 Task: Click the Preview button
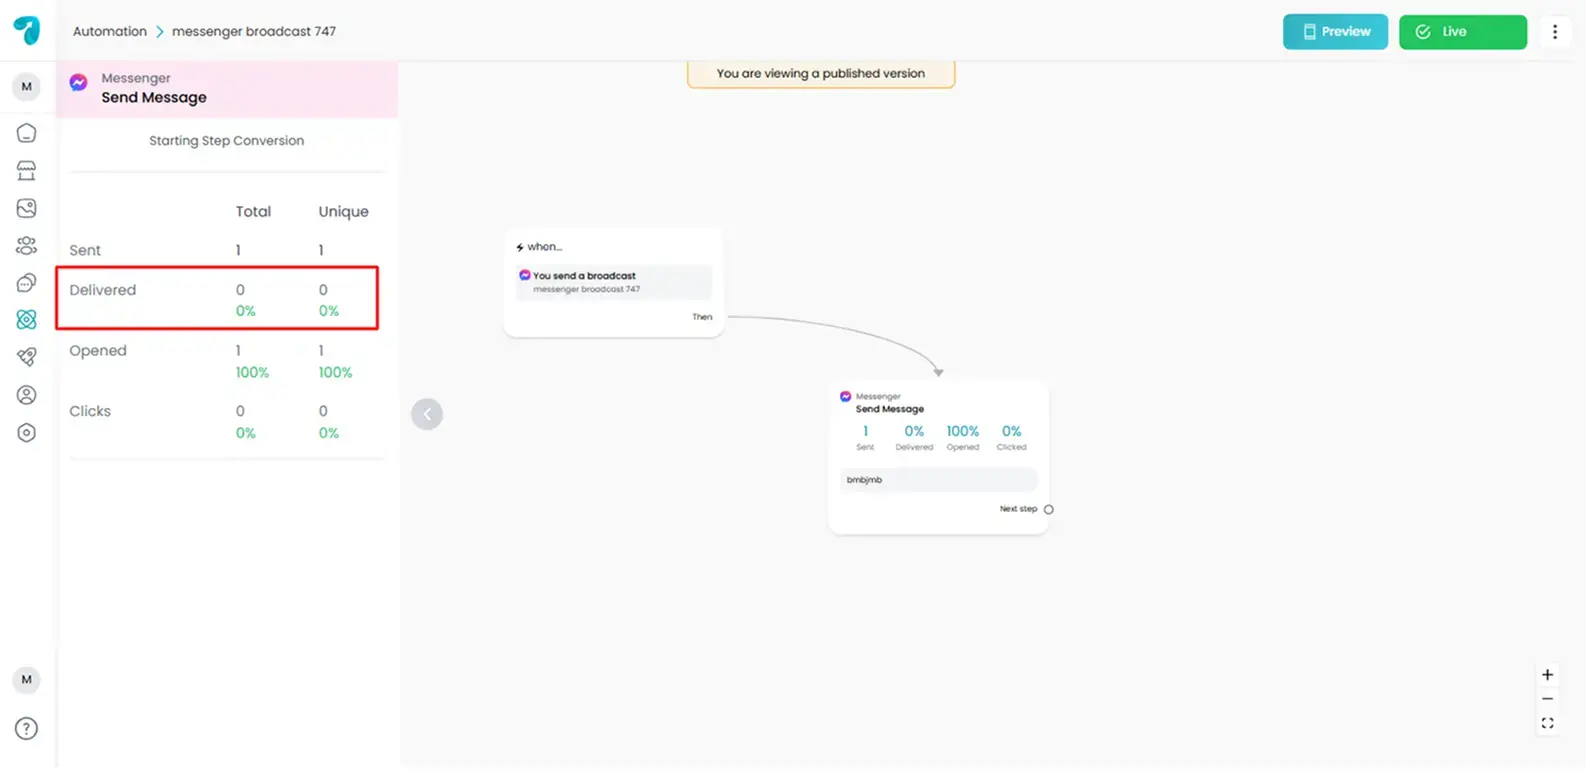tap(1335, 32)
